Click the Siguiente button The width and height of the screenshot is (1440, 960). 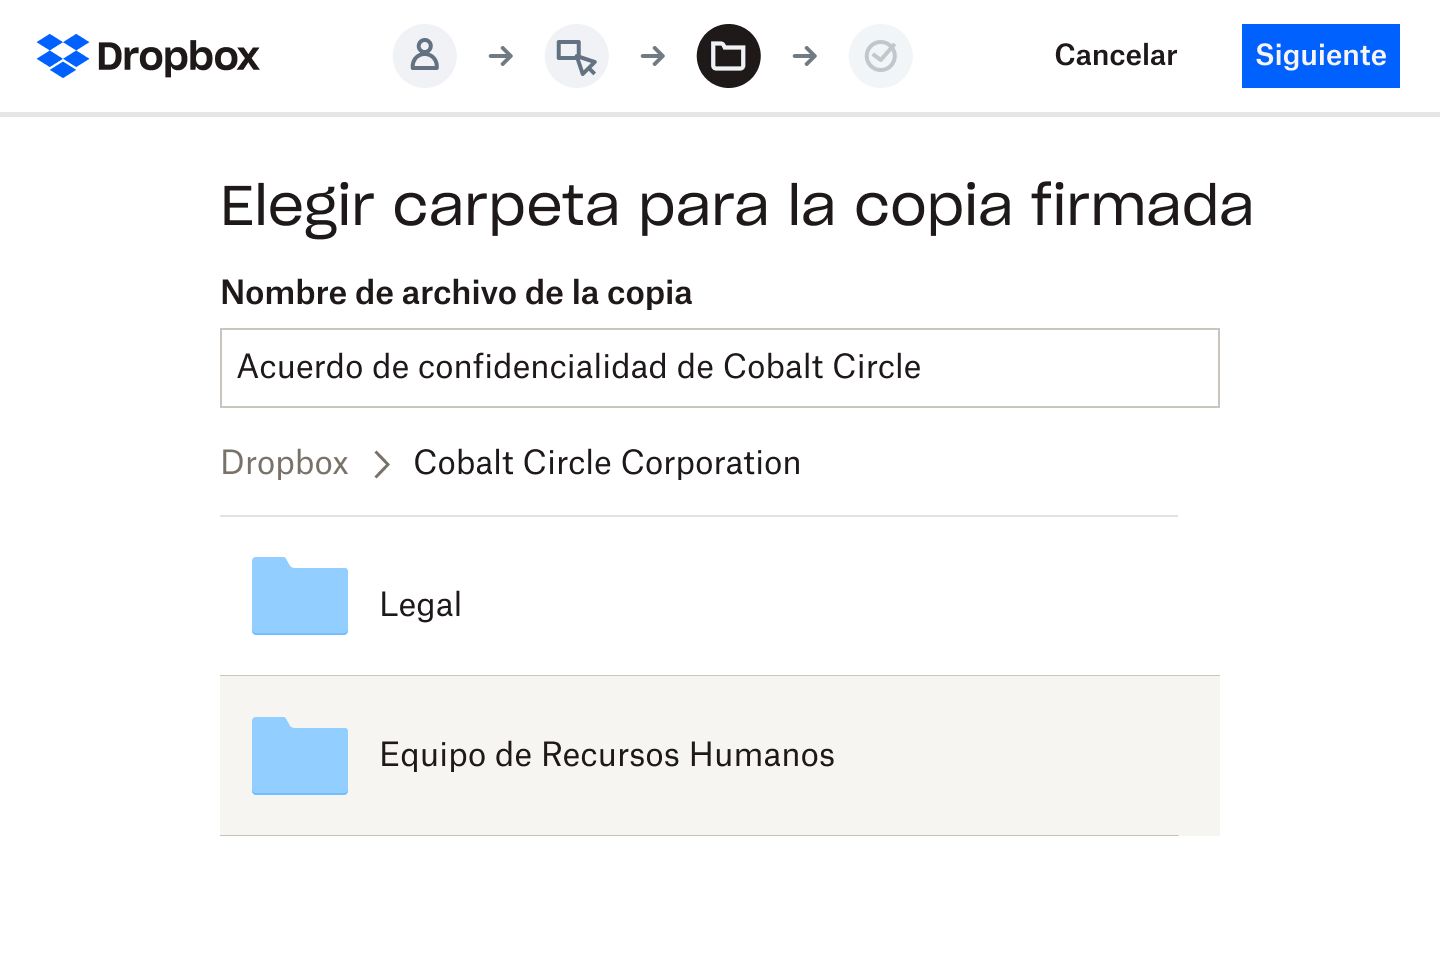[x=1321, y=56]
